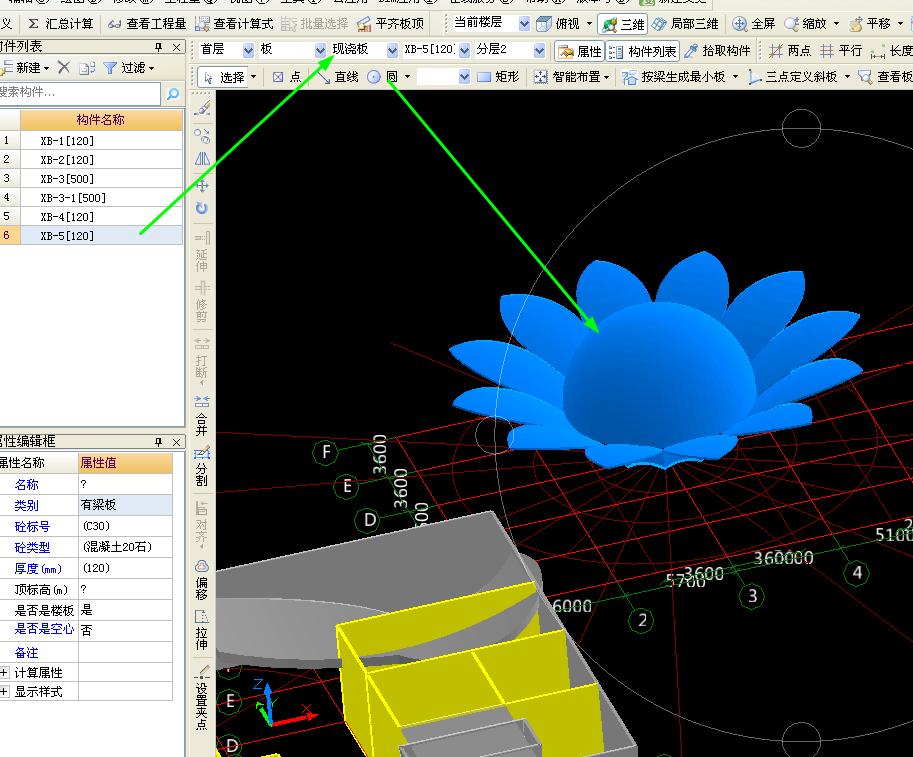Toggle the 属性 (properties) panel button

coord(580,51)
